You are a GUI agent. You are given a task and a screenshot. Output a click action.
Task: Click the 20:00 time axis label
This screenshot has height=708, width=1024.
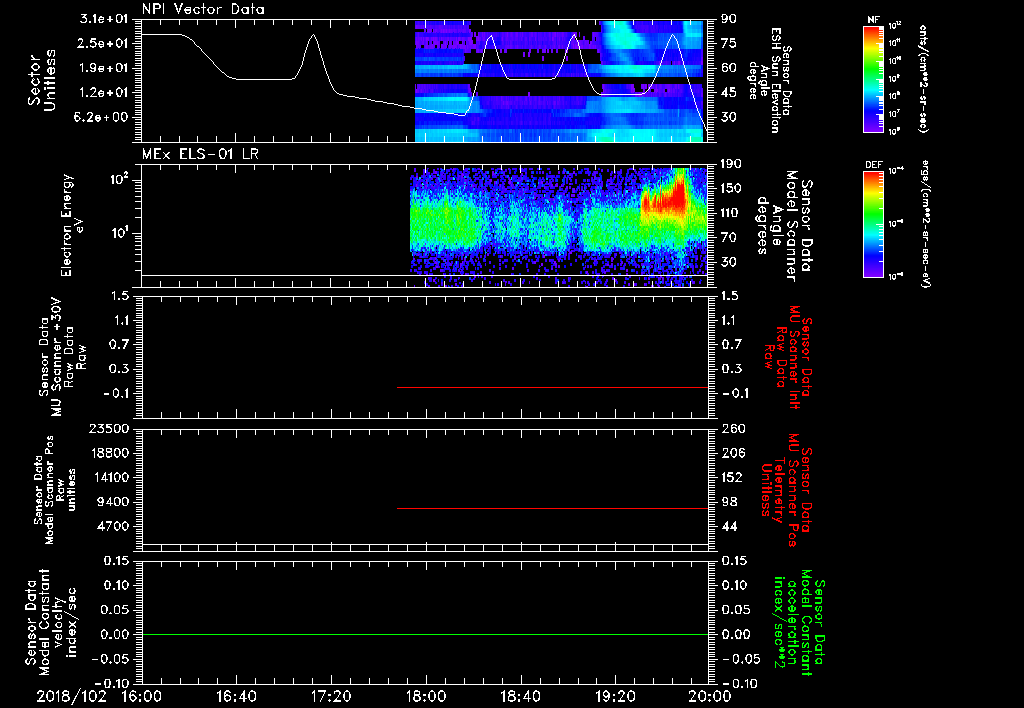[x=710, y=696]
